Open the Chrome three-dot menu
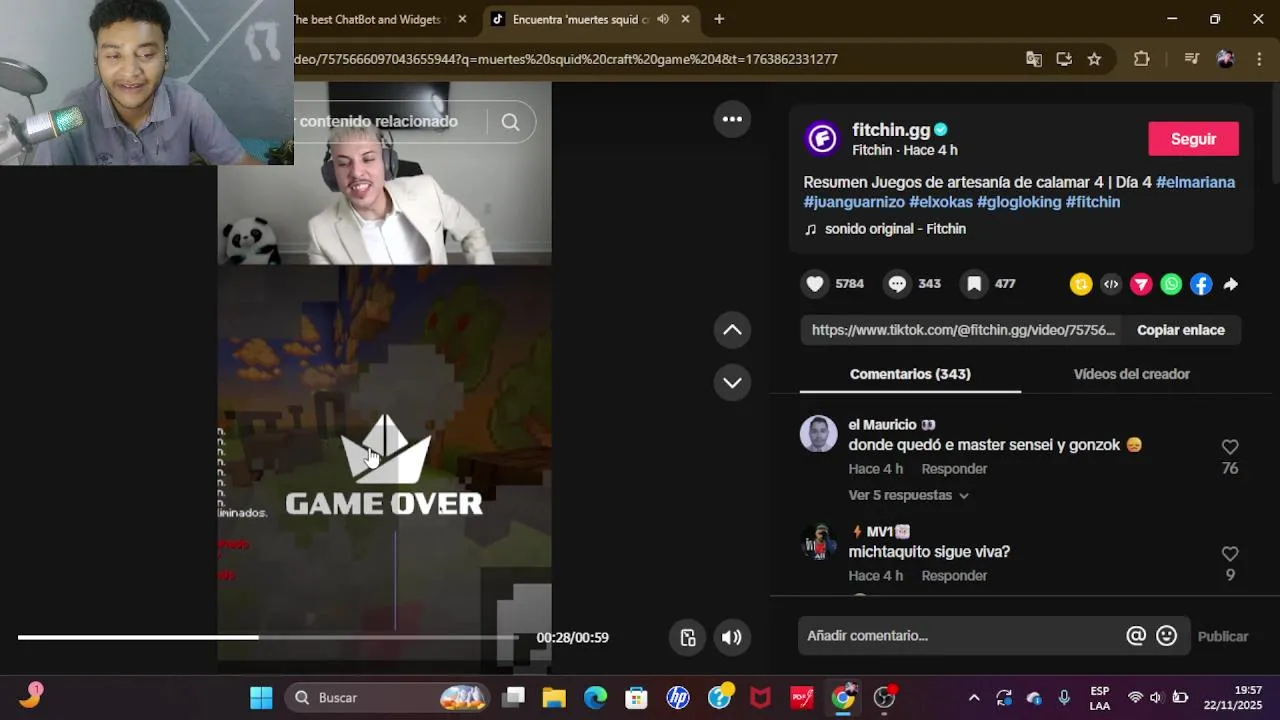This screenshot has width=1280, height=720. (1259, 59)
